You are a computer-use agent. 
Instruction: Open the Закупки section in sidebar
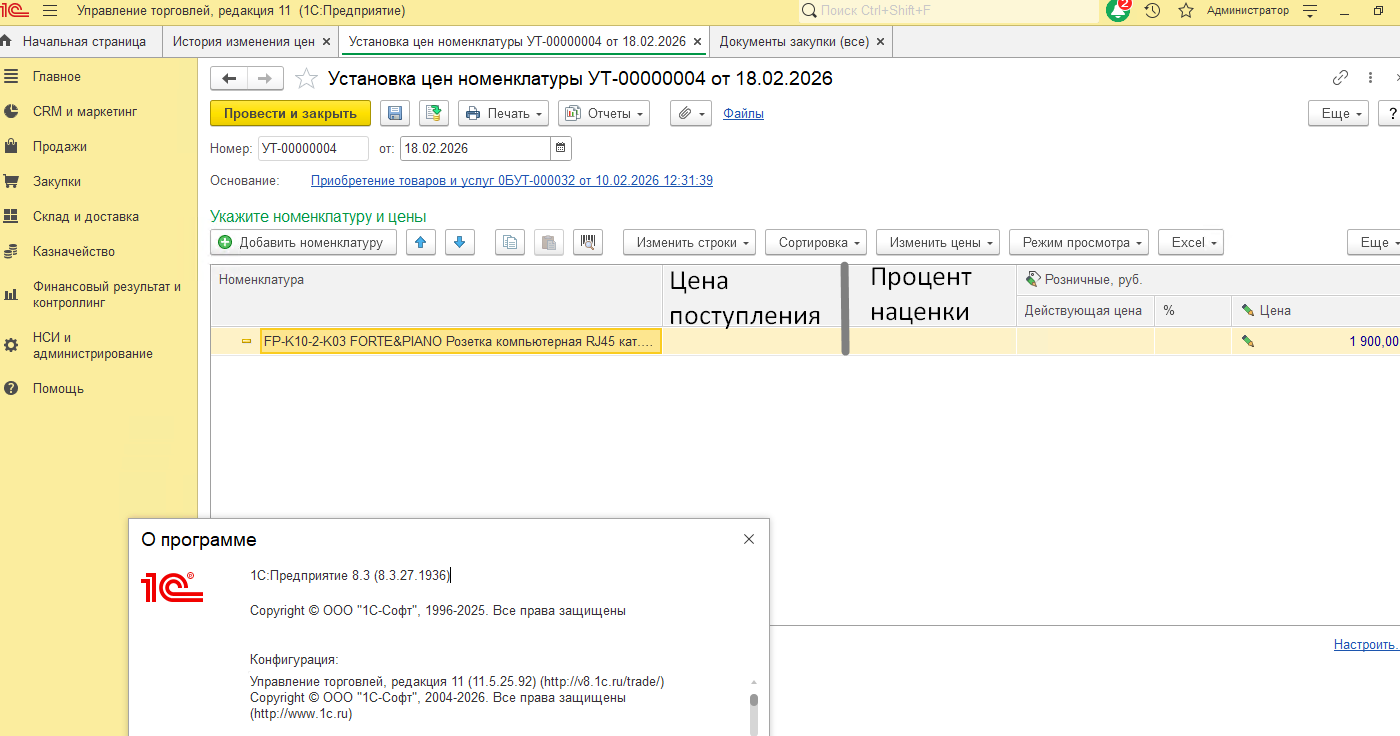pos(57,182)
